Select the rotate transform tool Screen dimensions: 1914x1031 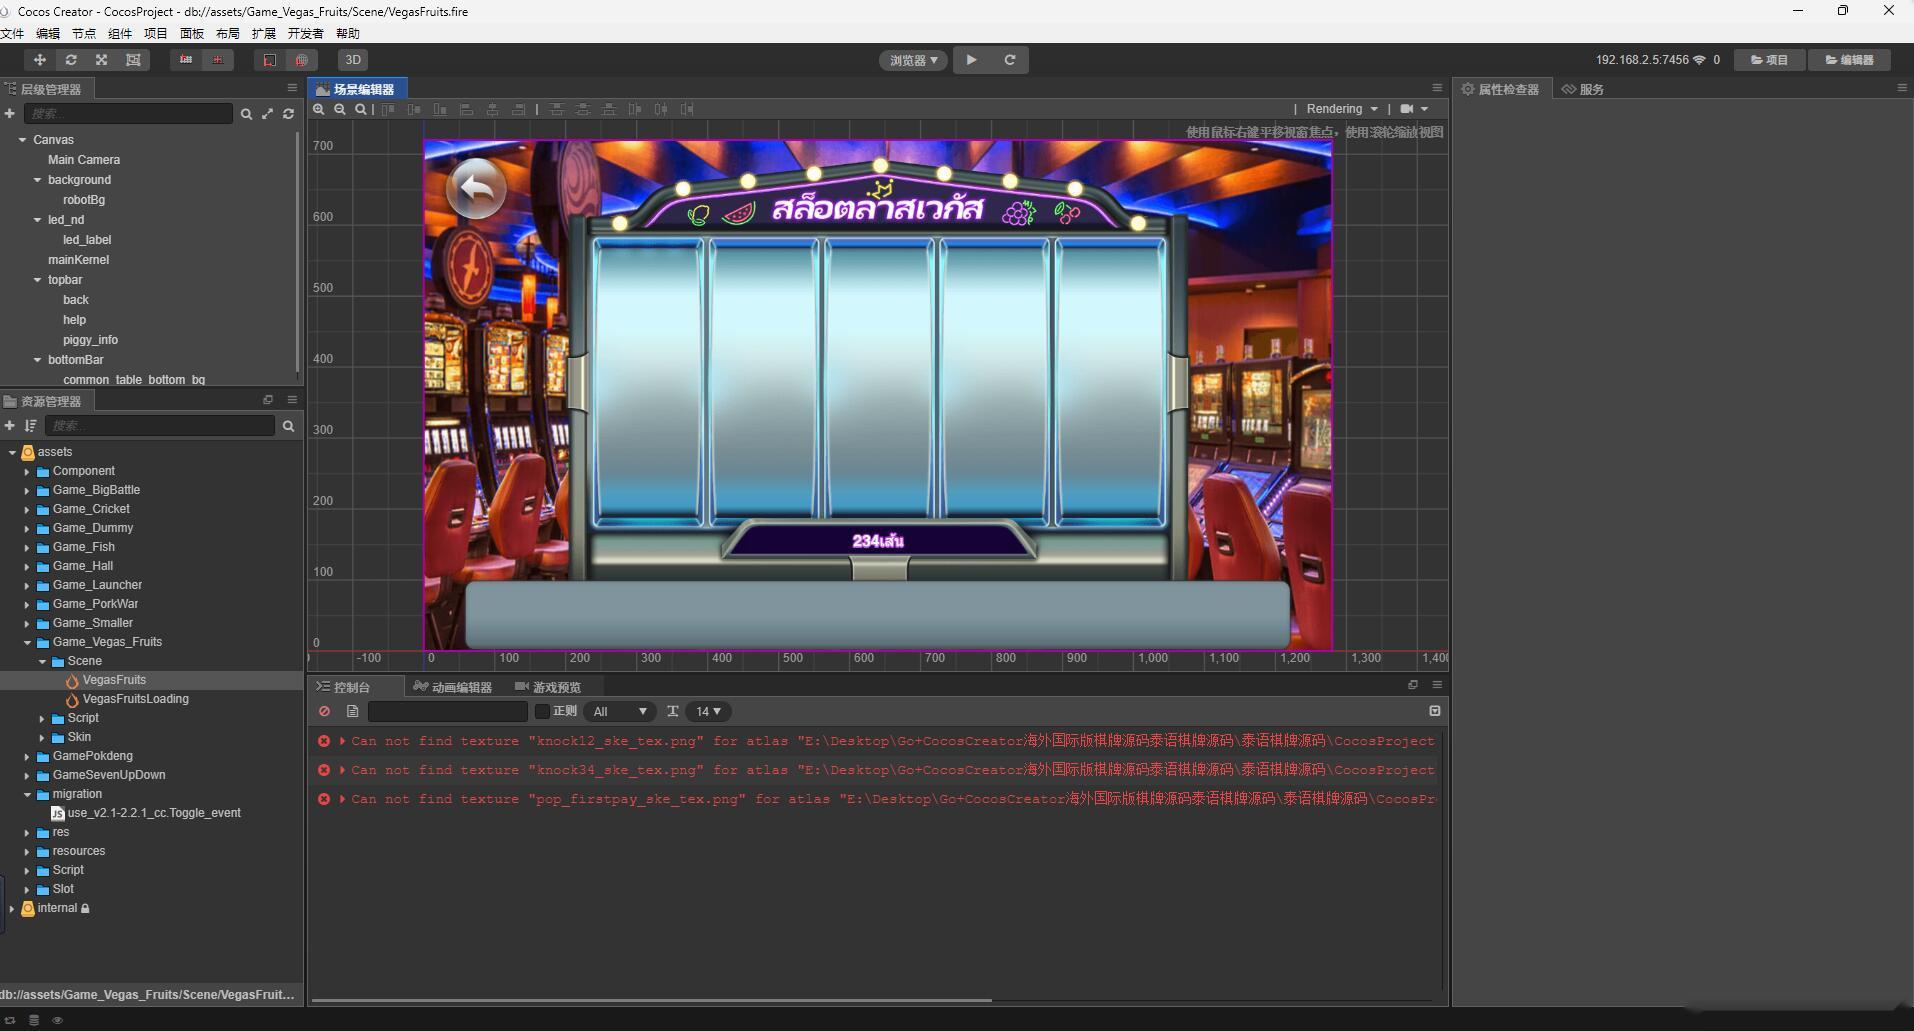point(71,60)
